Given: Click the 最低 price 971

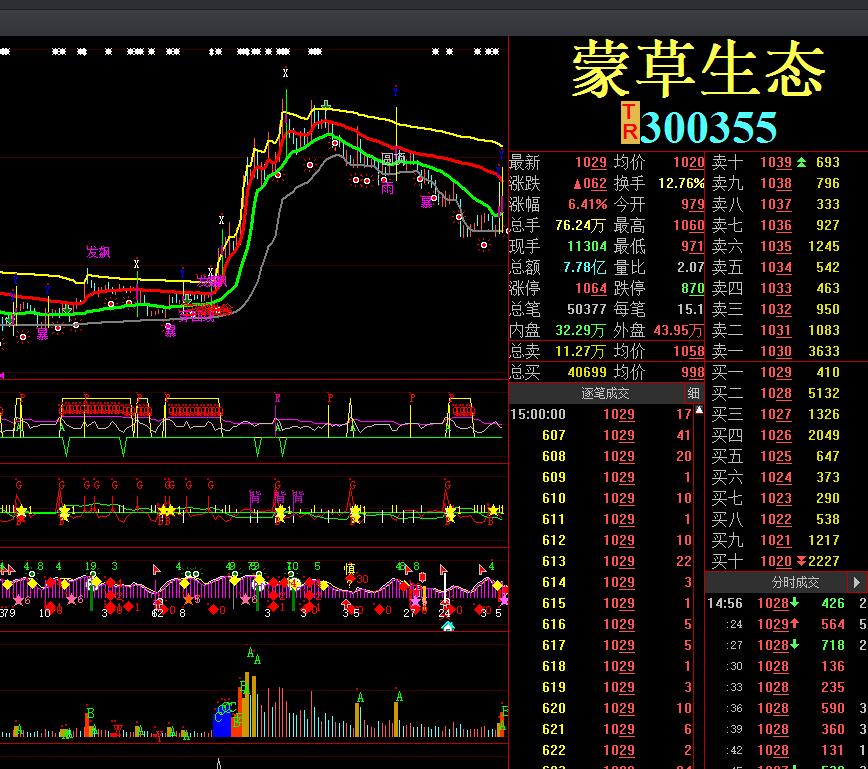Looking at the screenshot, I should (693, 246).
